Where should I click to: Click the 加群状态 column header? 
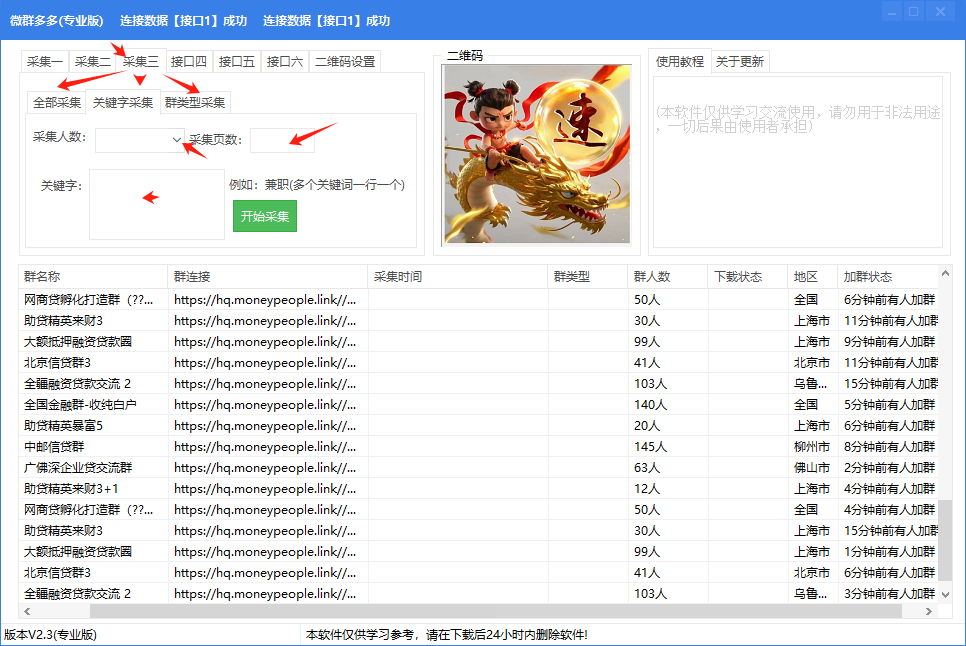888,277
